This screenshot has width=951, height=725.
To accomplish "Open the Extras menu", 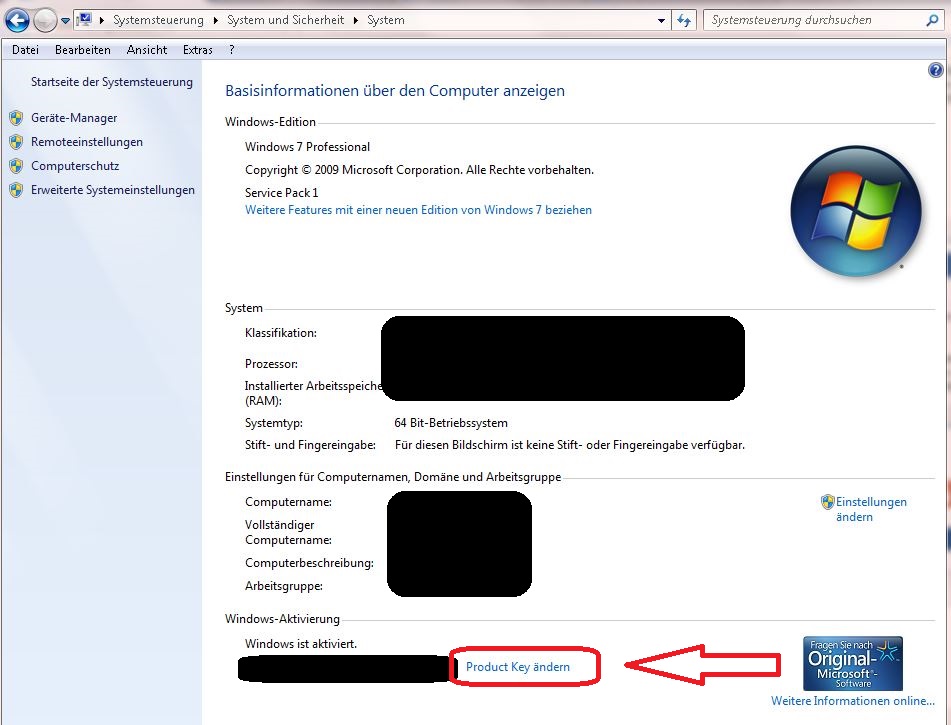I will point(198,50).
